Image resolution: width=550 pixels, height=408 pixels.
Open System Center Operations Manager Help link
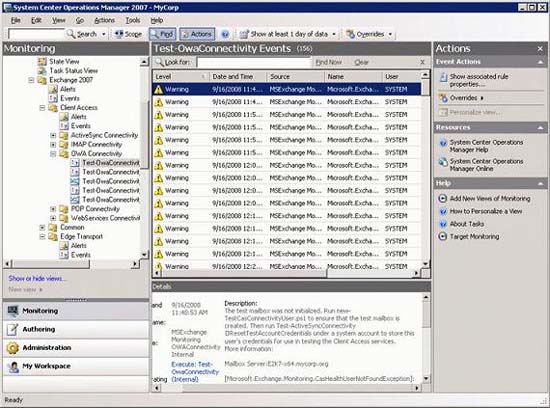point(486,146)
